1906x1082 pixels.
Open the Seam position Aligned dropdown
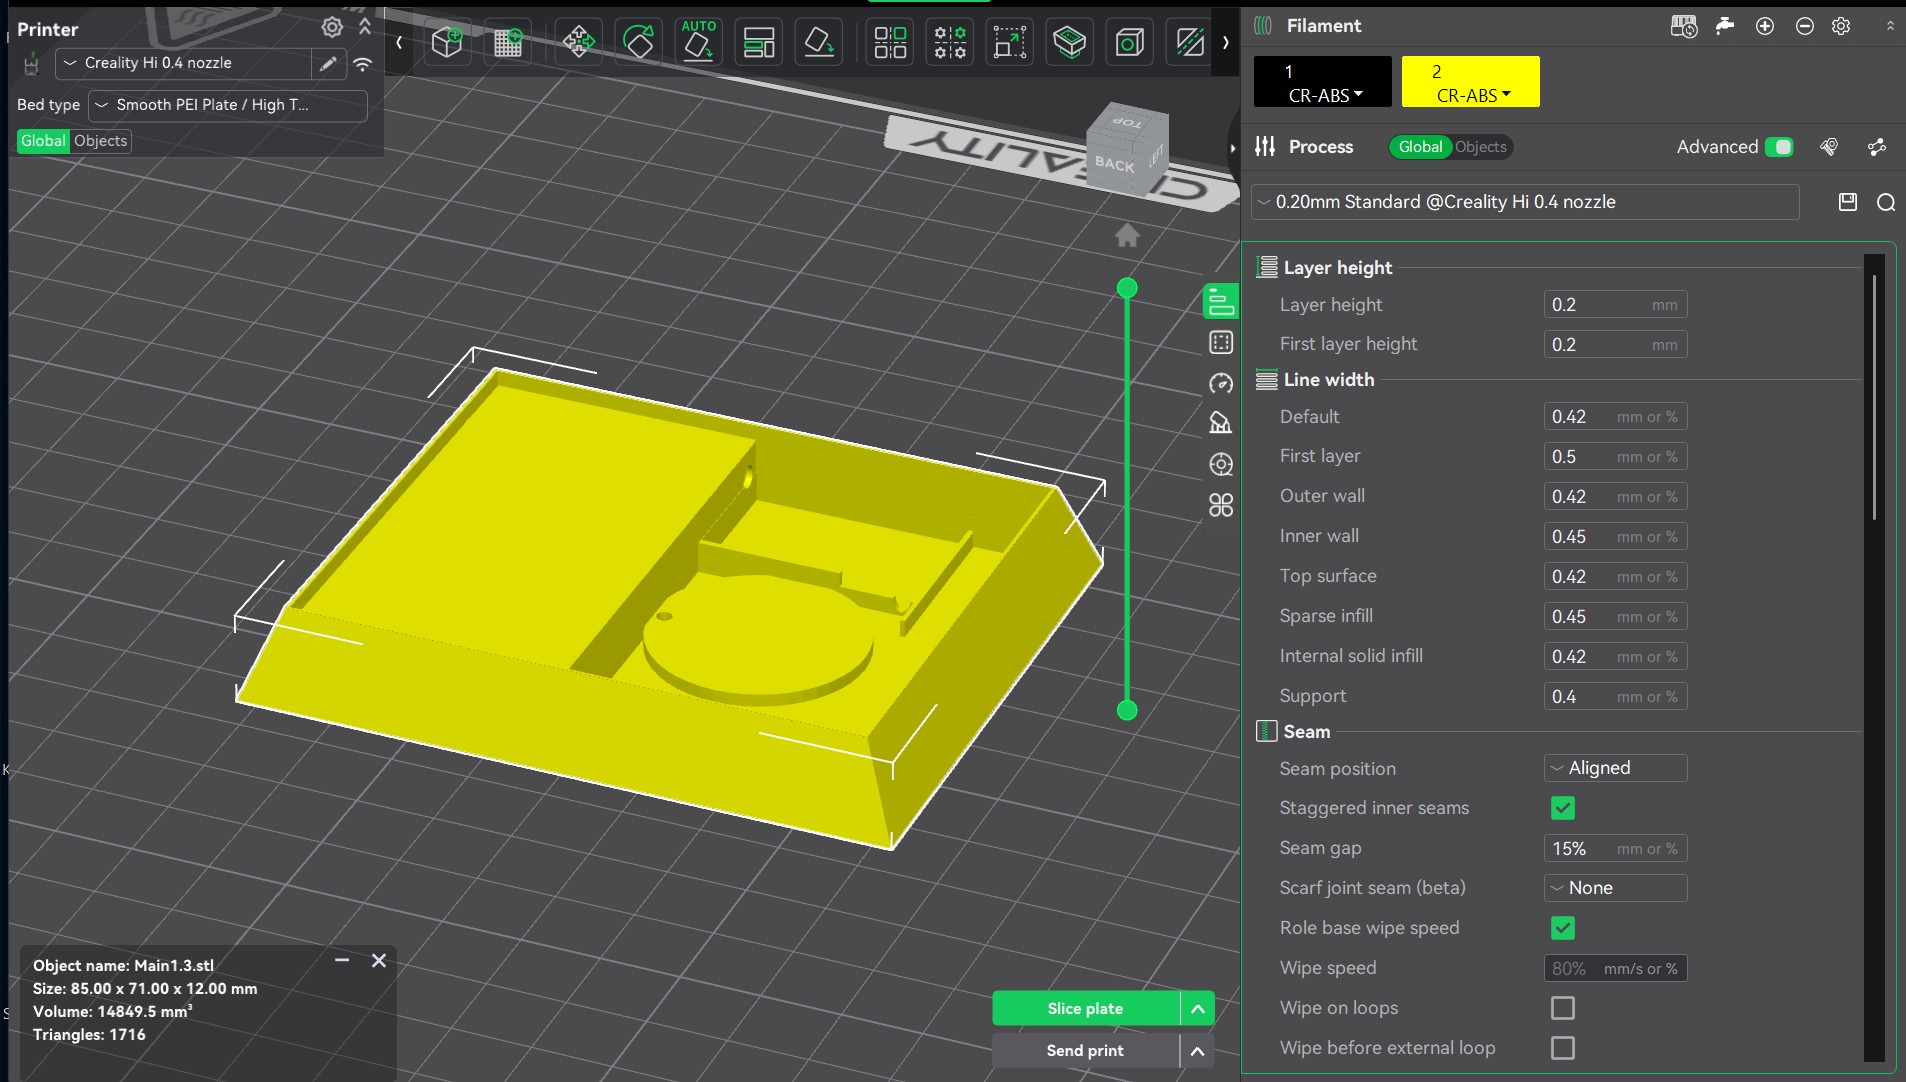tap(1616, 768)
